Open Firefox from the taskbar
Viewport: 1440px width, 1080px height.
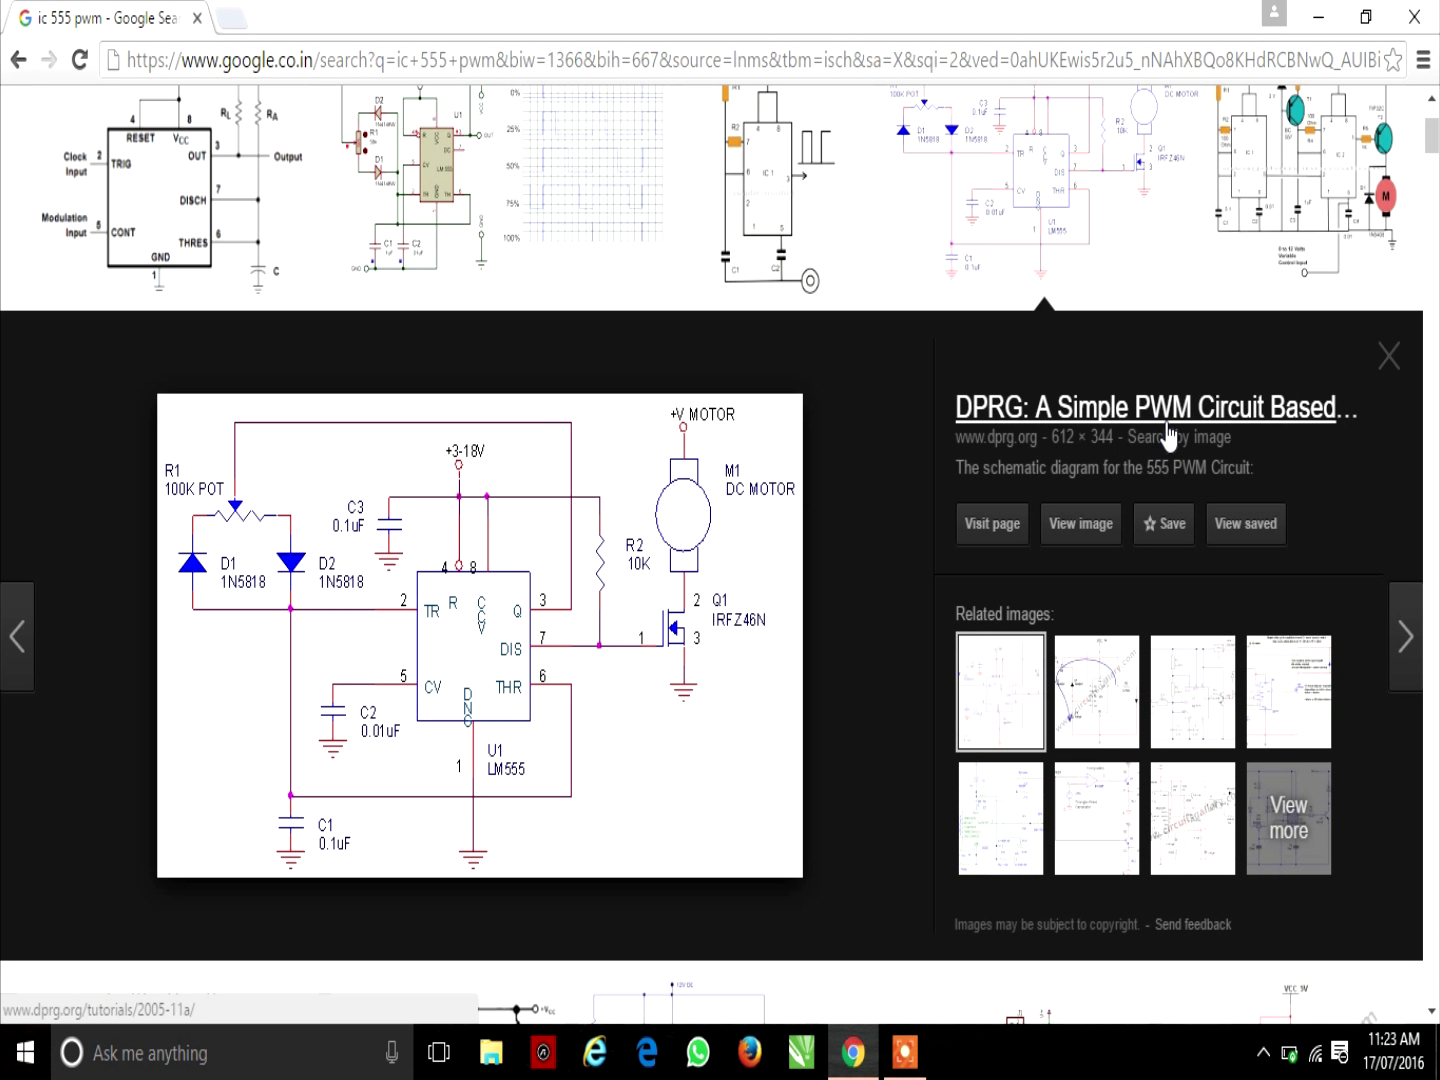click(749, 1052)
